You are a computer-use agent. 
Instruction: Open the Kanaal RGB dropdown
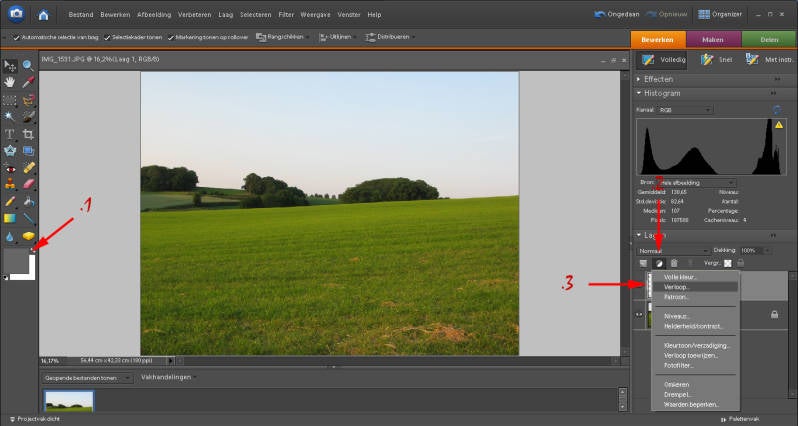[684, 108]
